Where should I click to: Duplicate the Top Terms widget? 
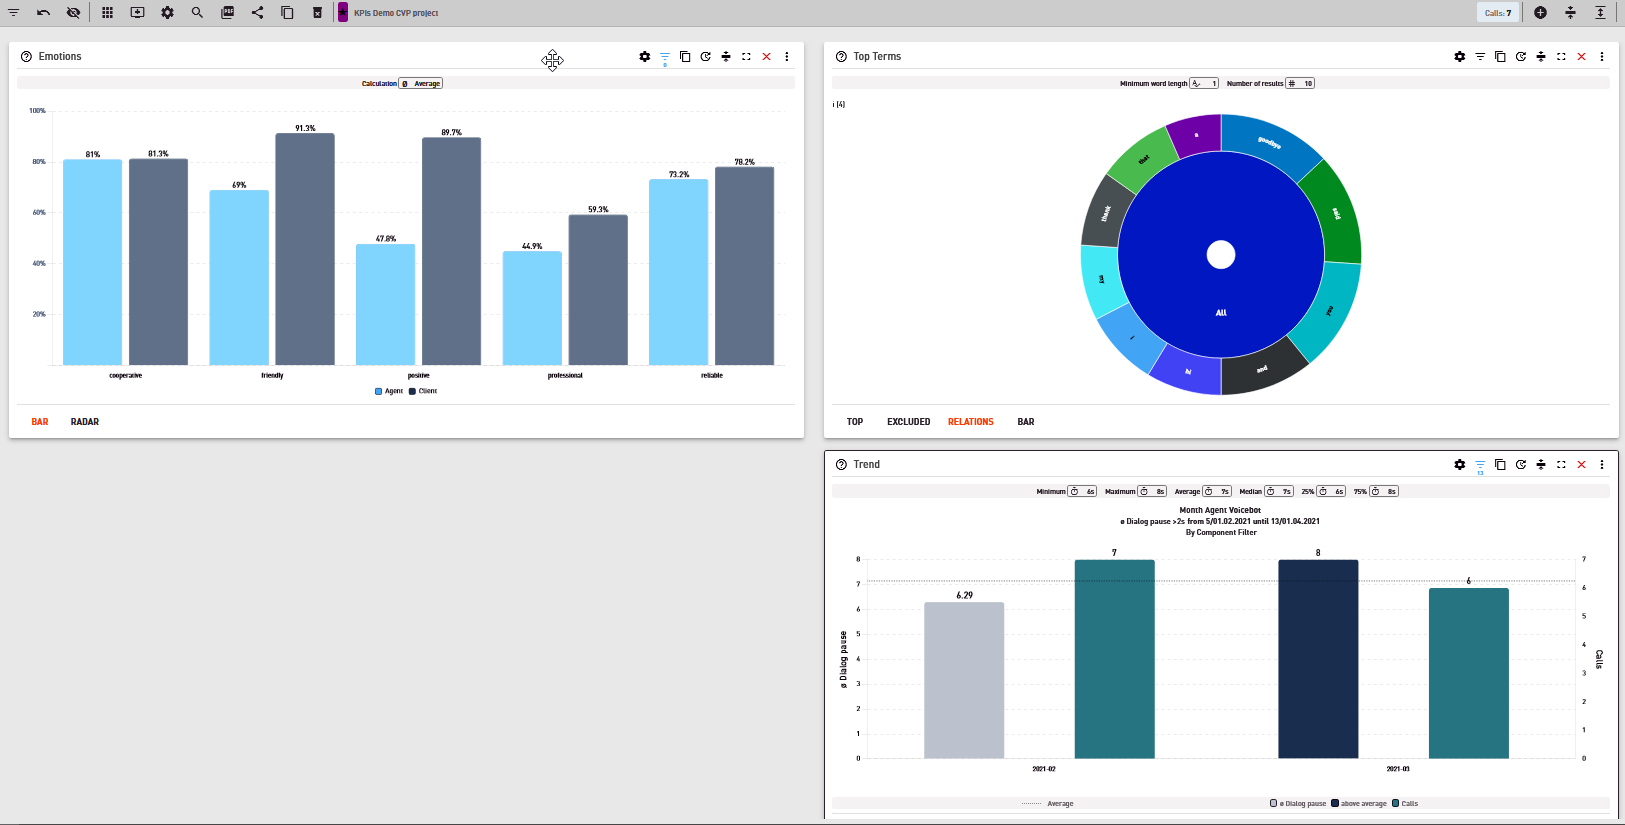1500,57
